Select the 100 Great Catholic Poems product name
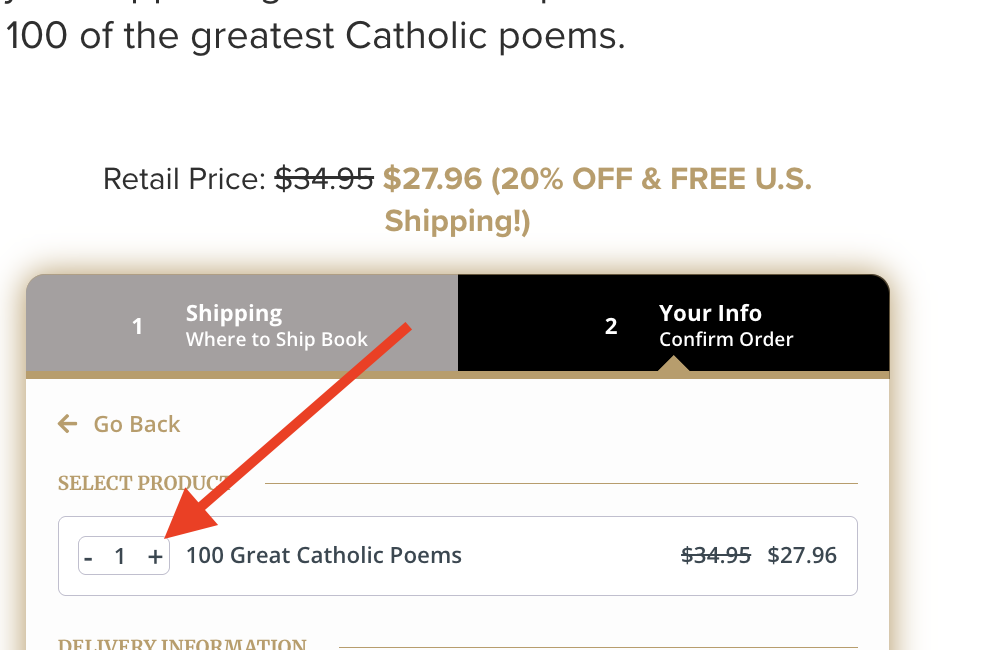 click(324, 555)
